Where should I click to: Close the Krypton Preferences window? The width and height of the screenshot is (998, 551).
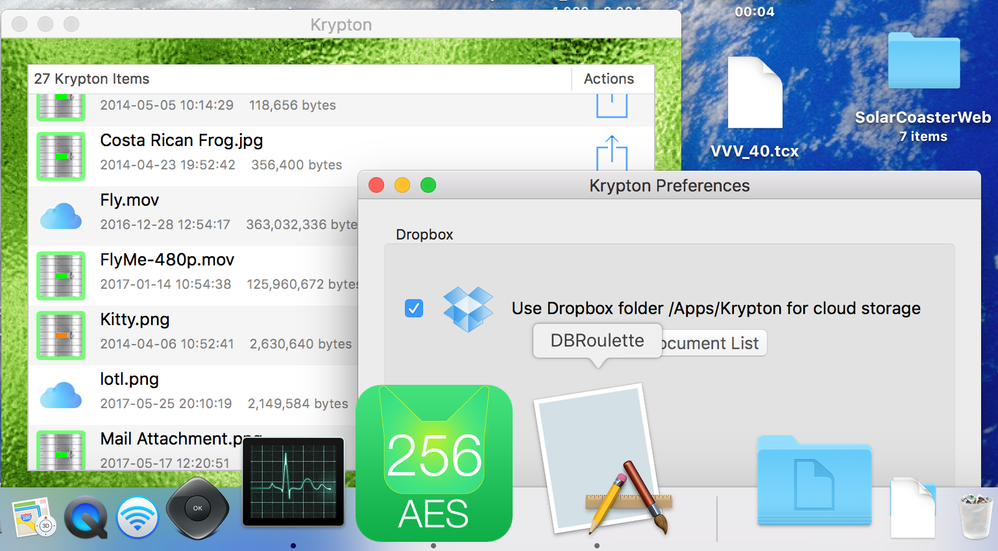tap(376, 185)
